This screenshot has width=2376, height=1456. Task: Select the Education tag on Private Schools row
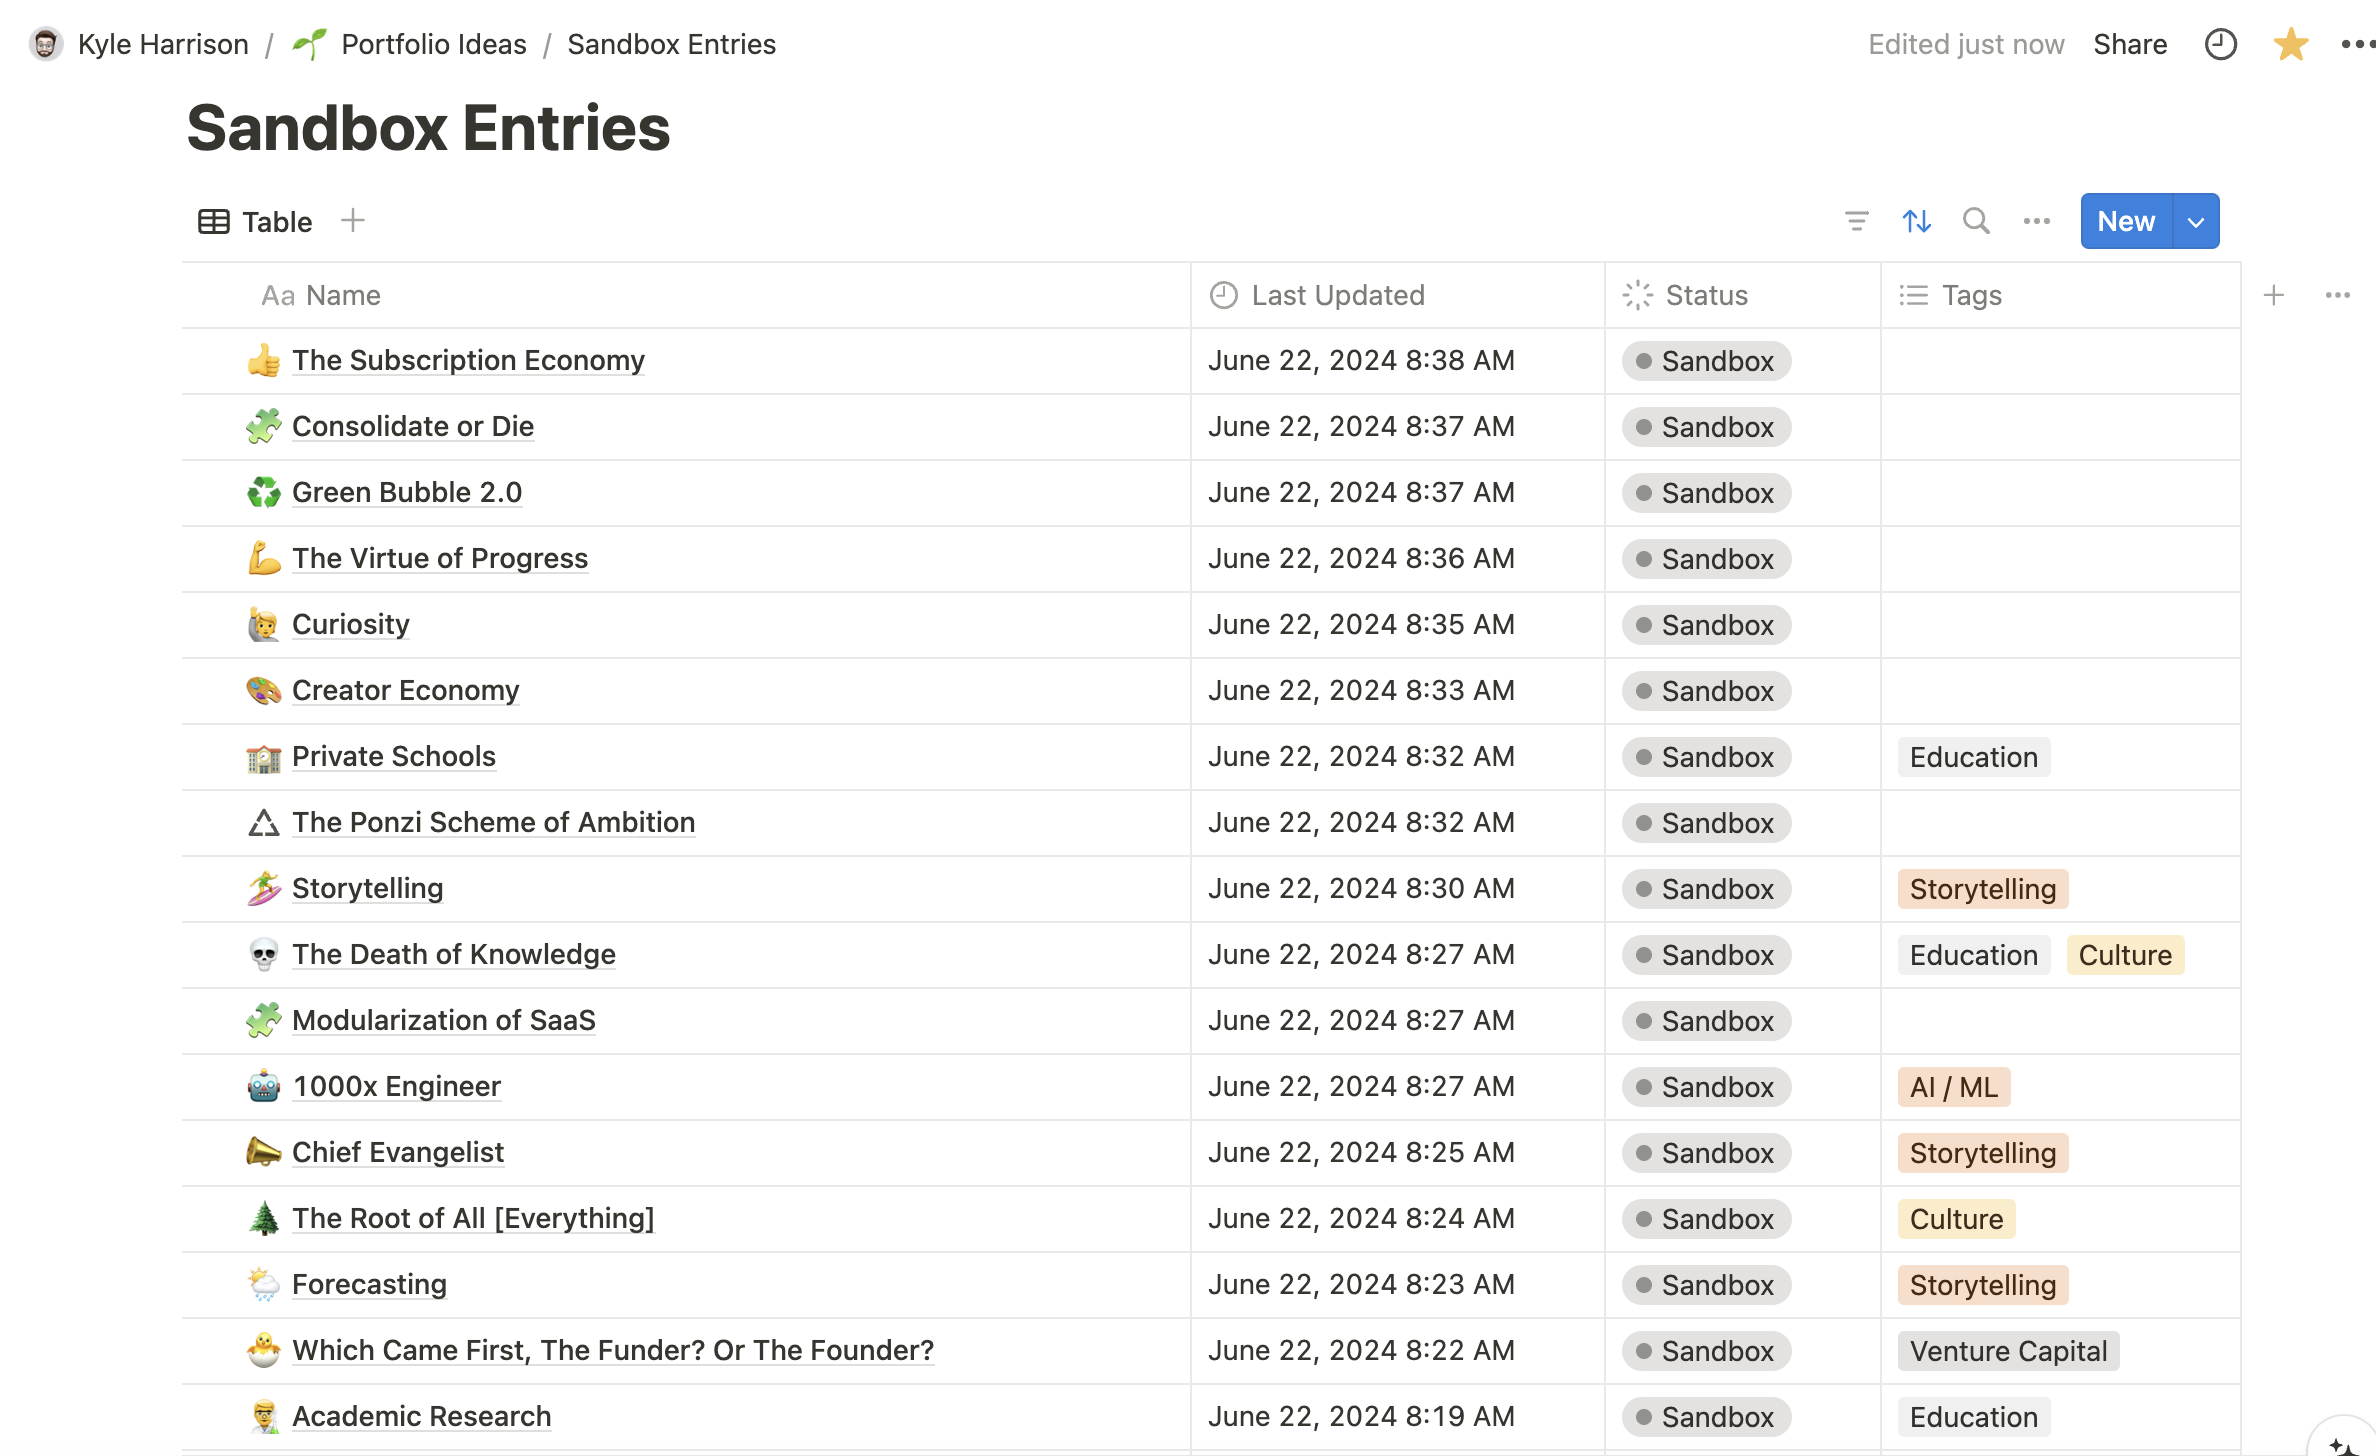click(x=1973, y=757)
